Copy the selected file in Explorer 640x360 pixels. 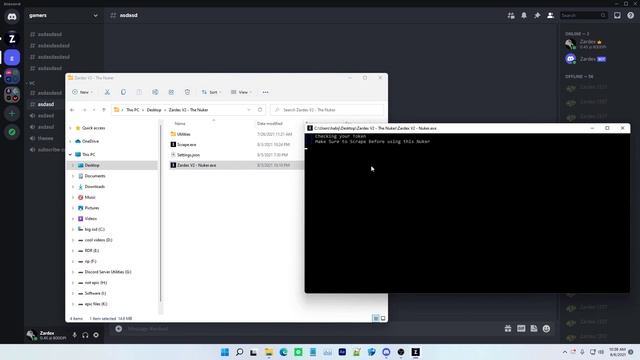click(x=123, y=92)
